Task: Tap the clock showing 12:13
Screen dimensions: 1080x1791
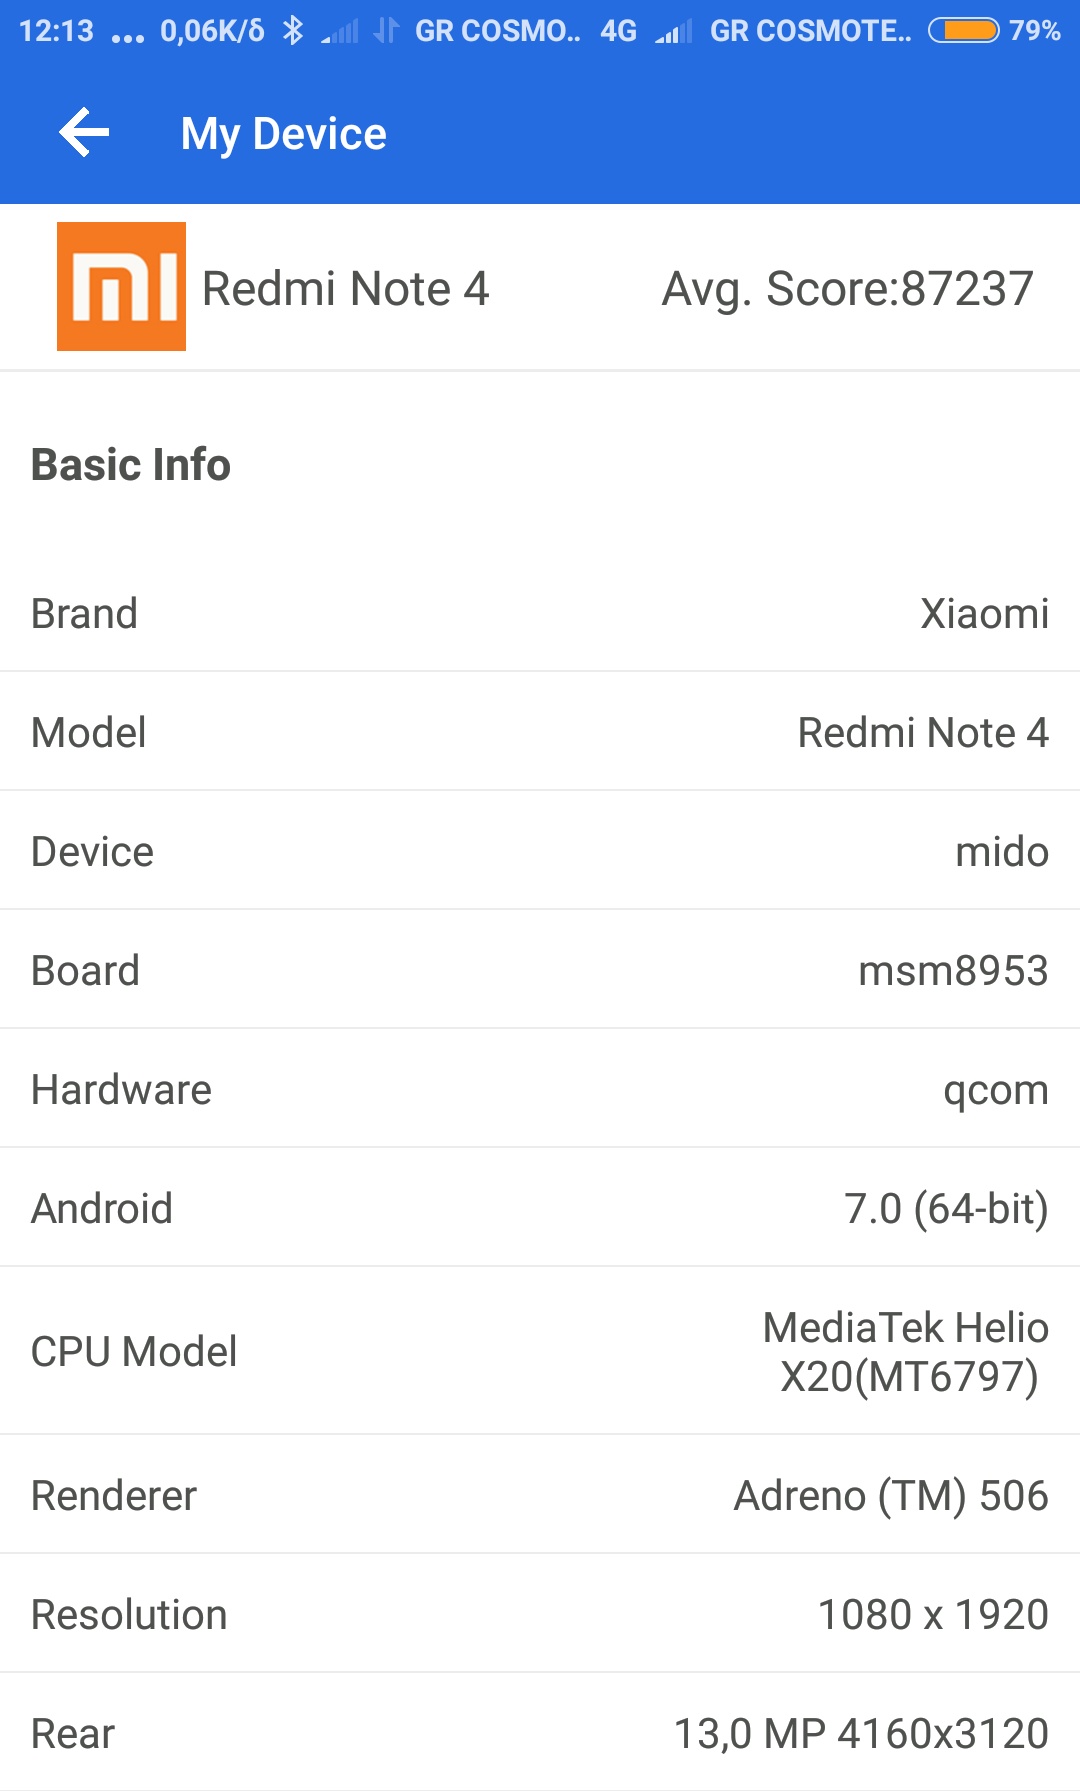Action: [56, 31]
